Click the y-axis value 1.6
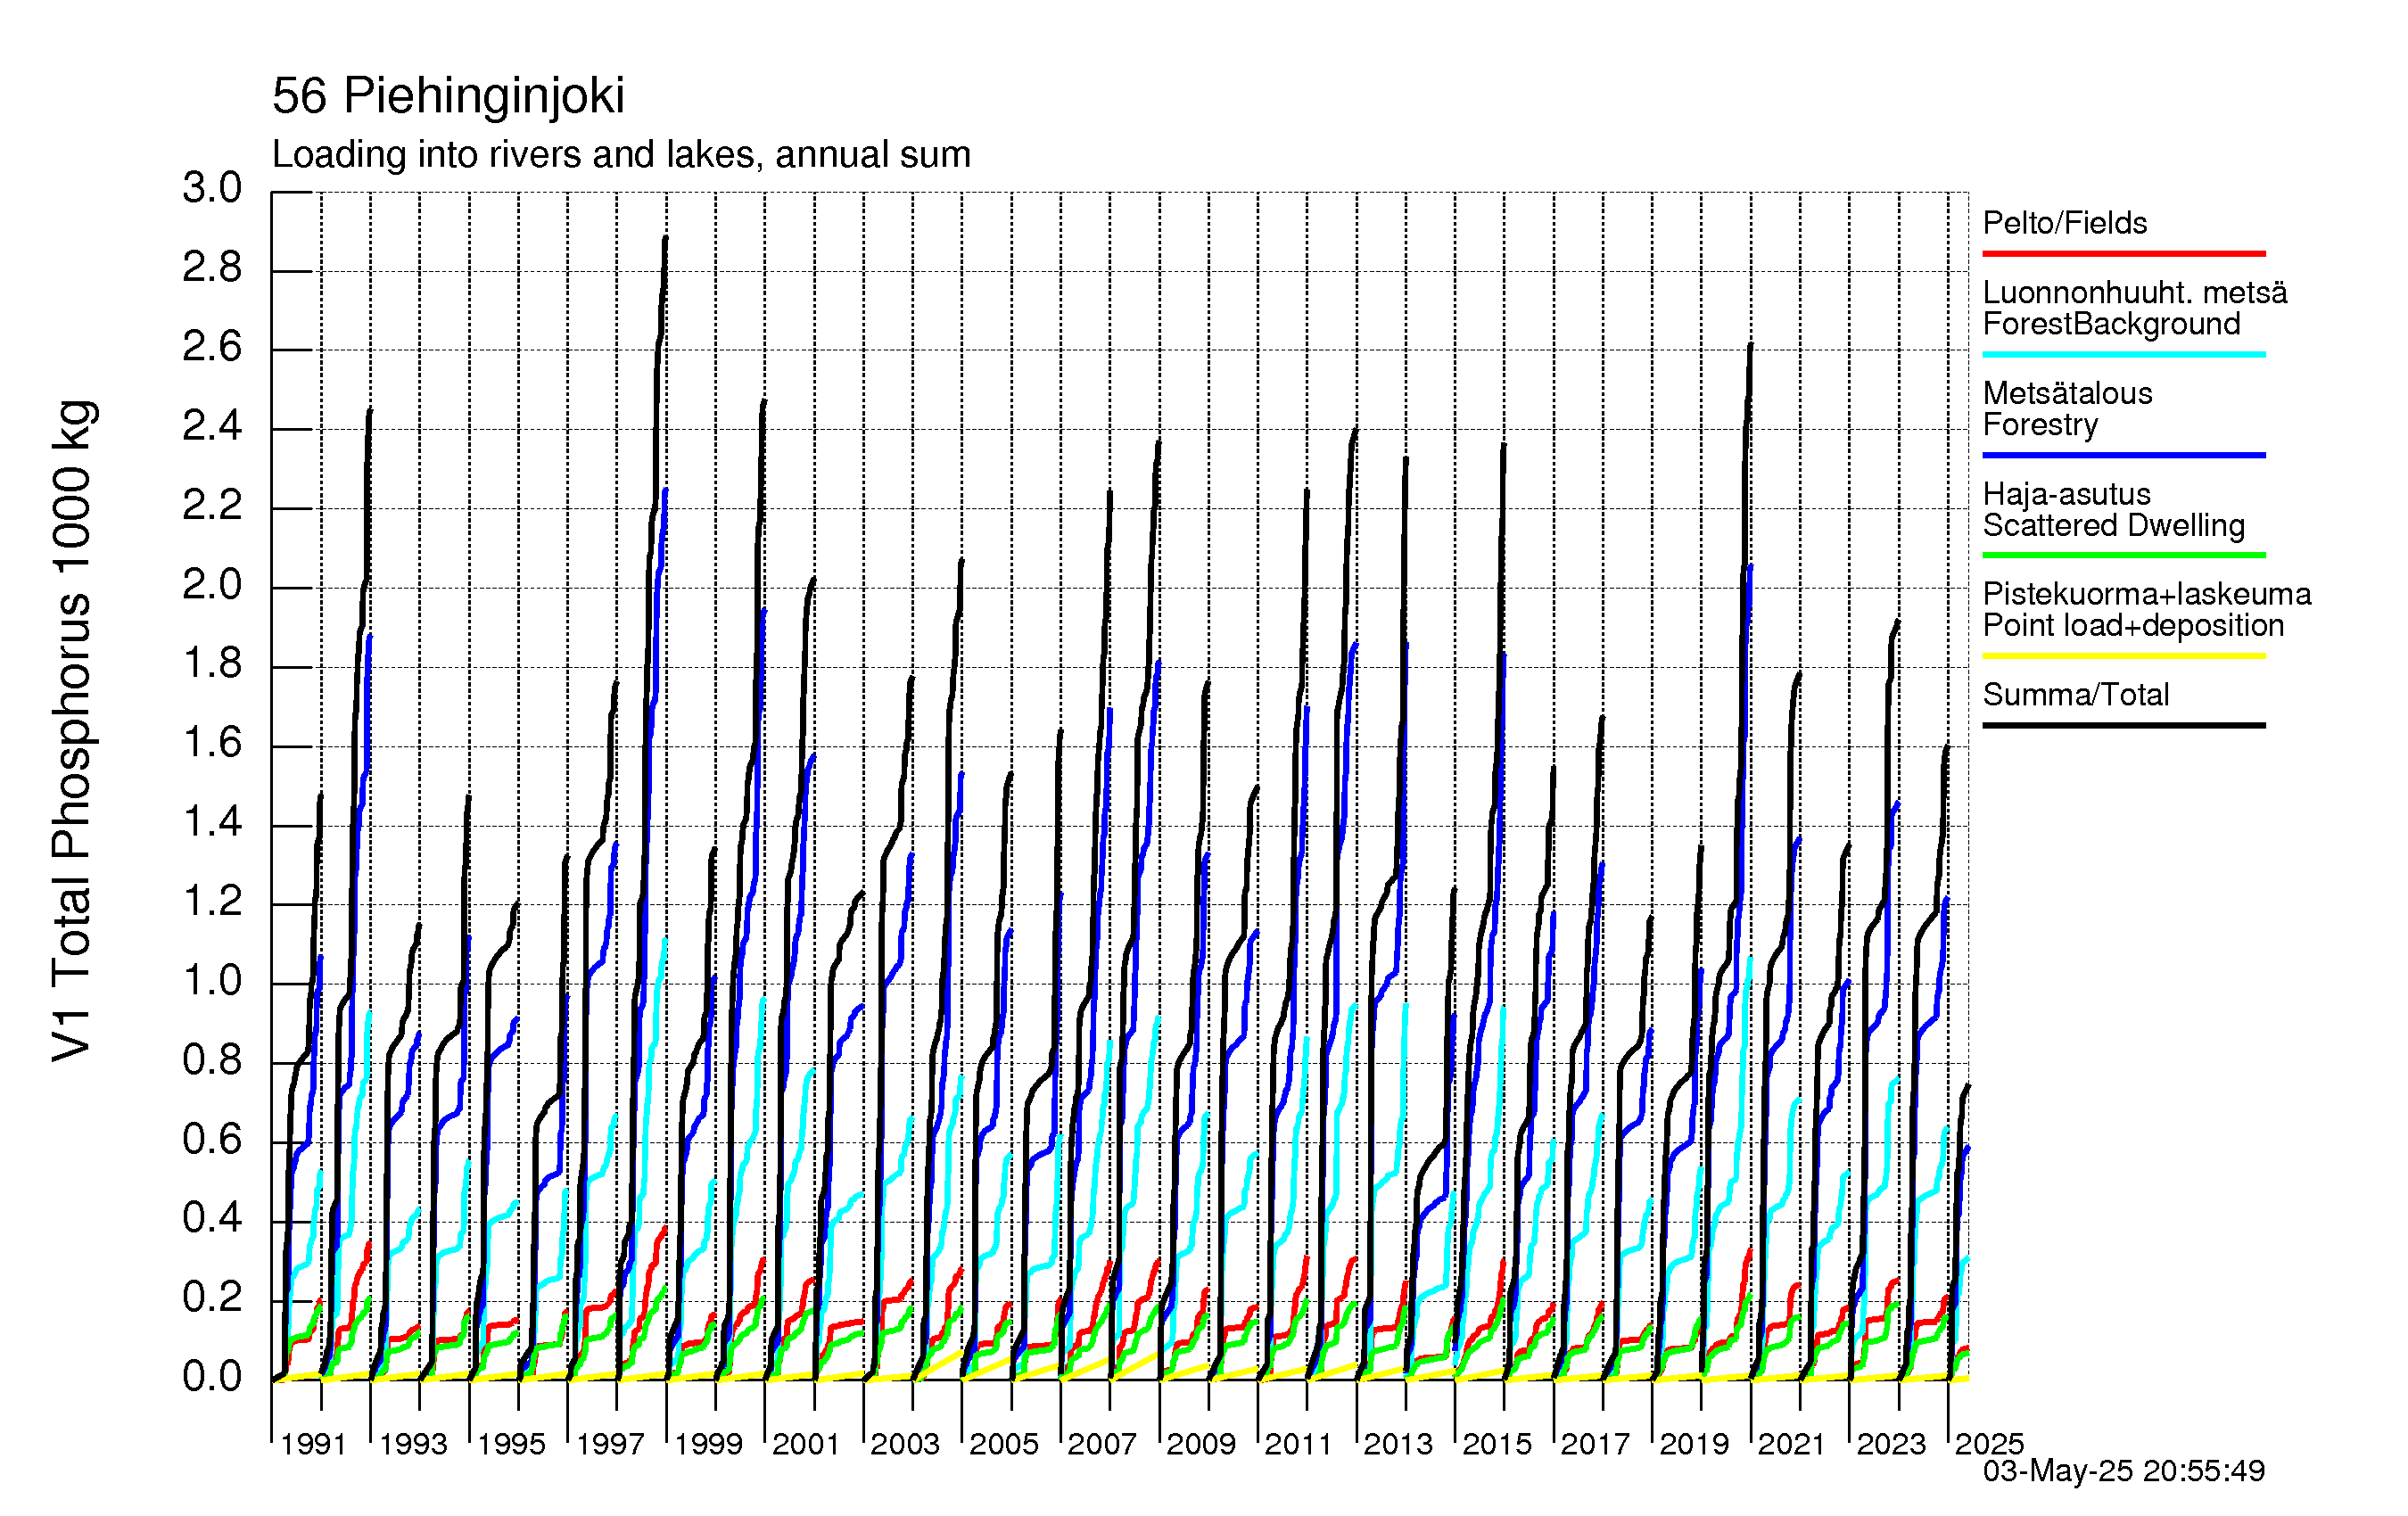 coord(212,743)
